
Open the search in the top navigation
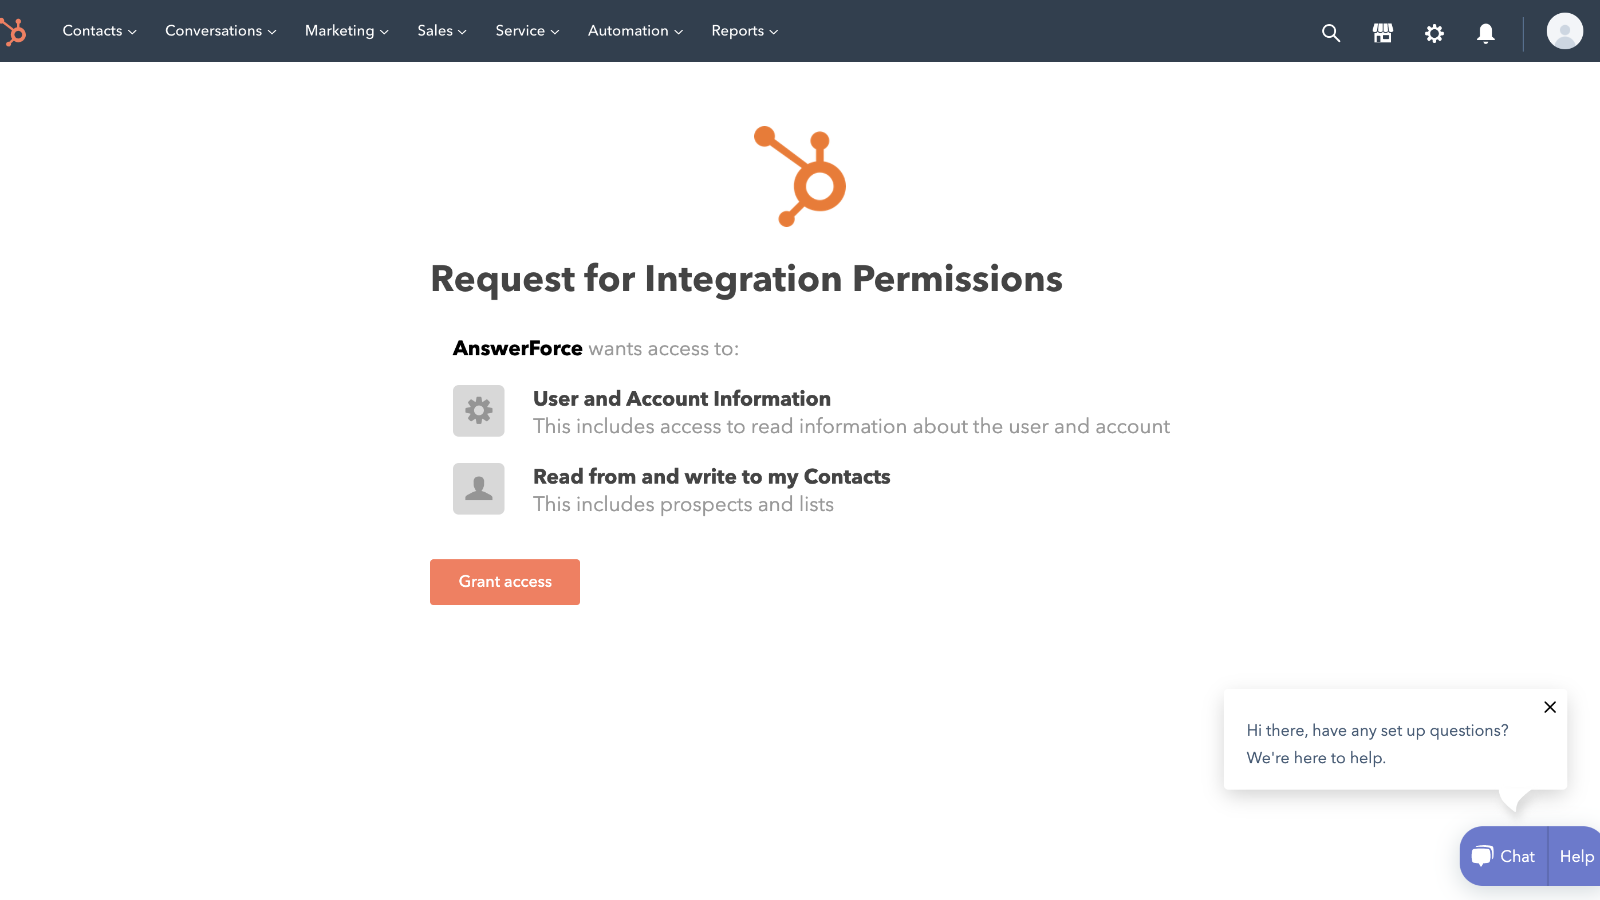pyautogui.click(x=1330, y=32)
